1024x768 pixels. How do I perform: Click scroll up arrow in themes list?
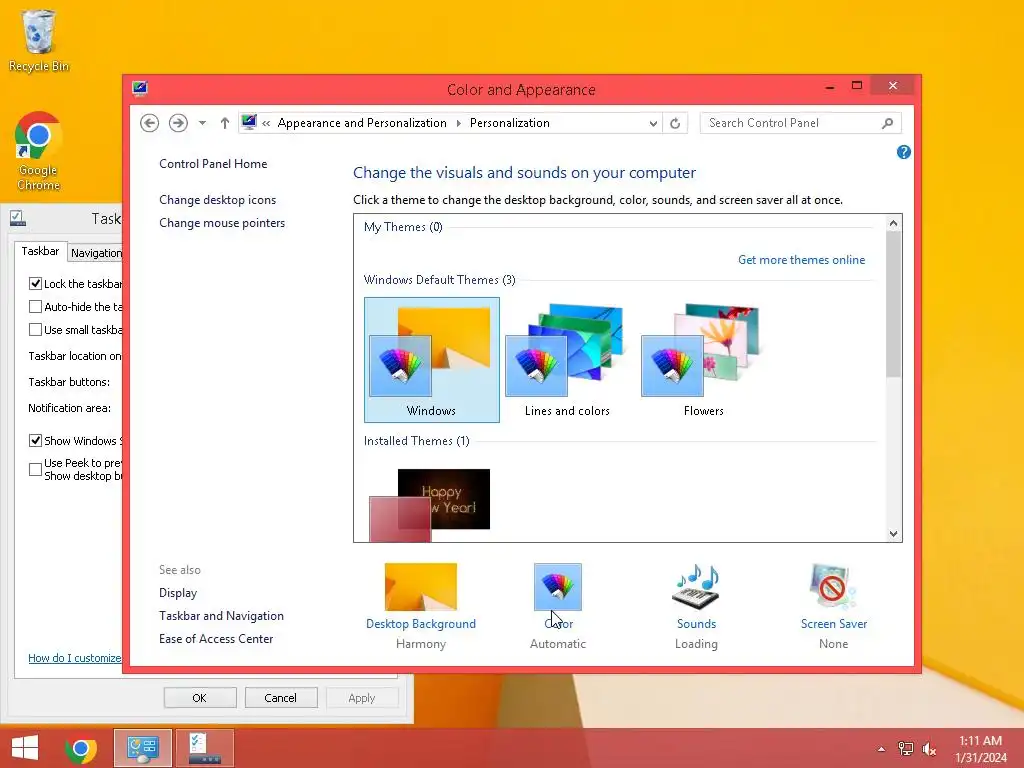coord(893,223)
